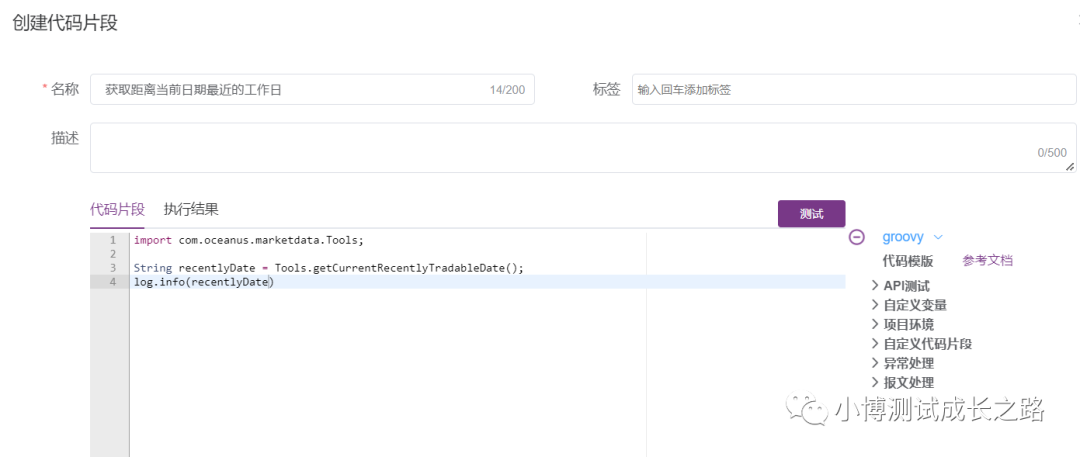The image size is (1080, 457).
Task: Click the log.info(recentlyDate) code line
Action: pos(204,282)
